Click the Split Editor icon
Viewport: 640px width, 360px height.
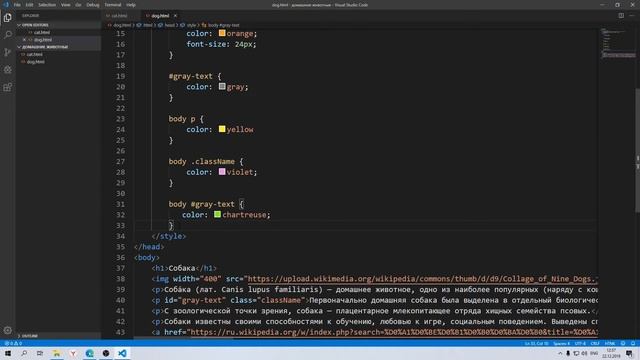click(x=621, y=16)
